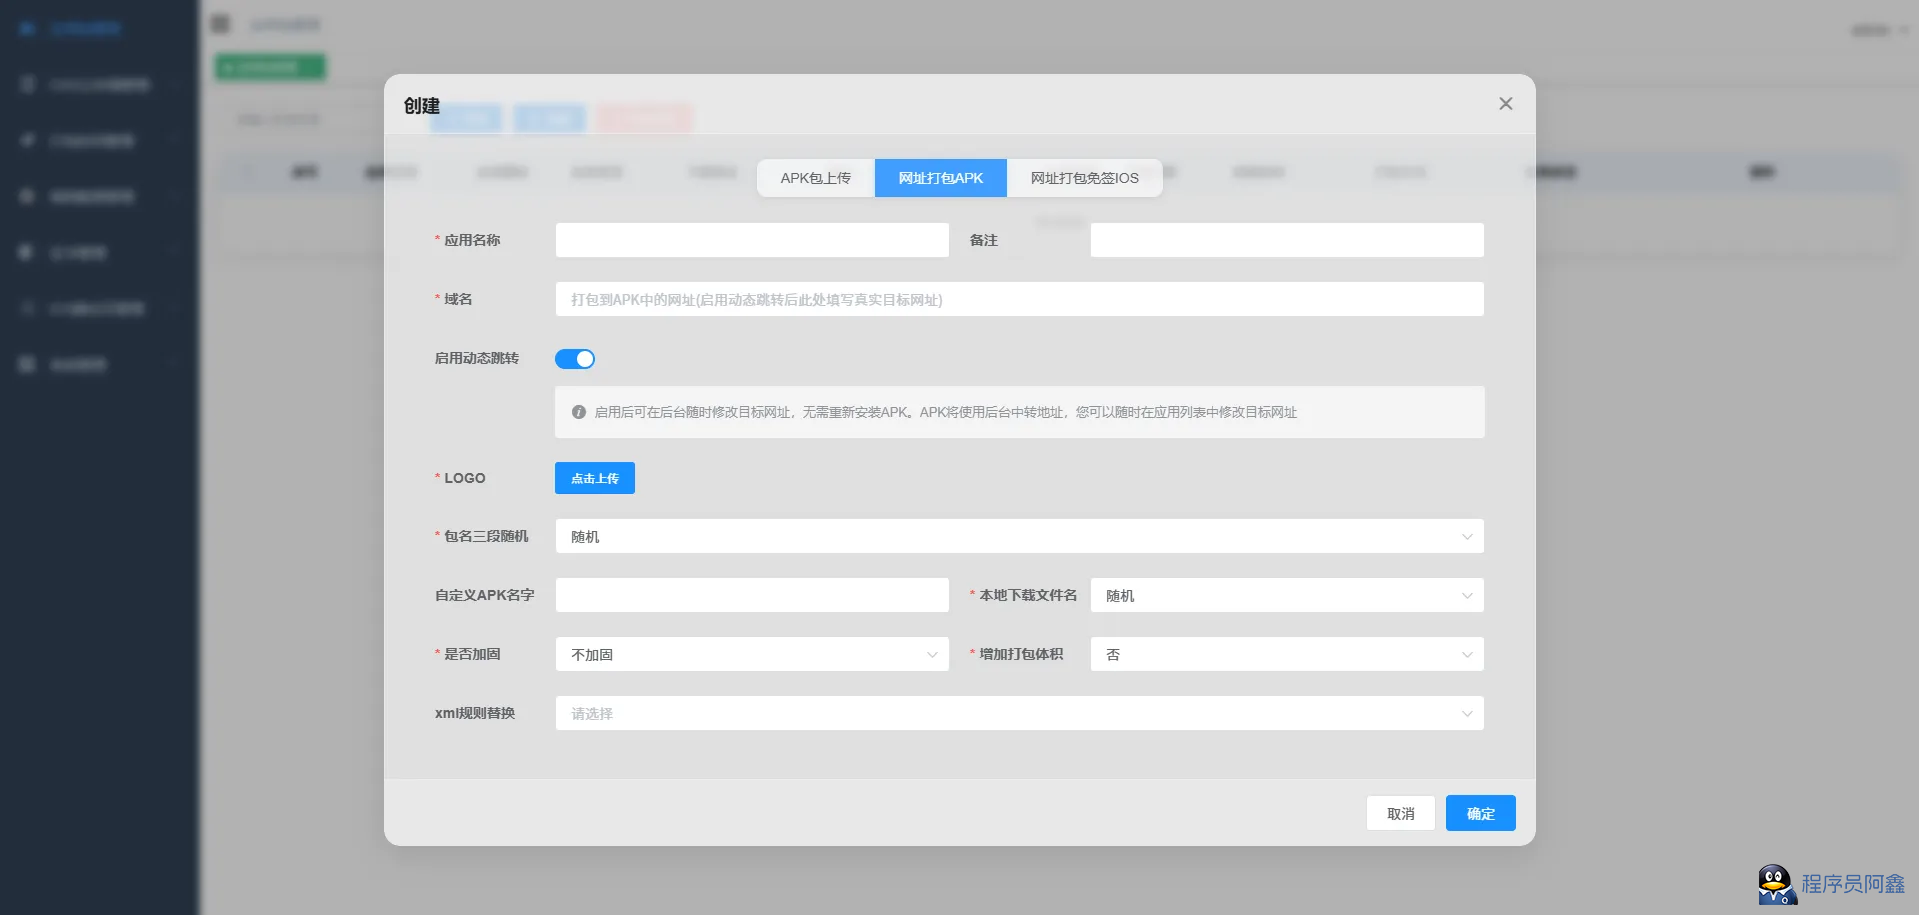Select the 网址打包APK tab
This screenshot has height=915, width=1919.
coord(940,178)
